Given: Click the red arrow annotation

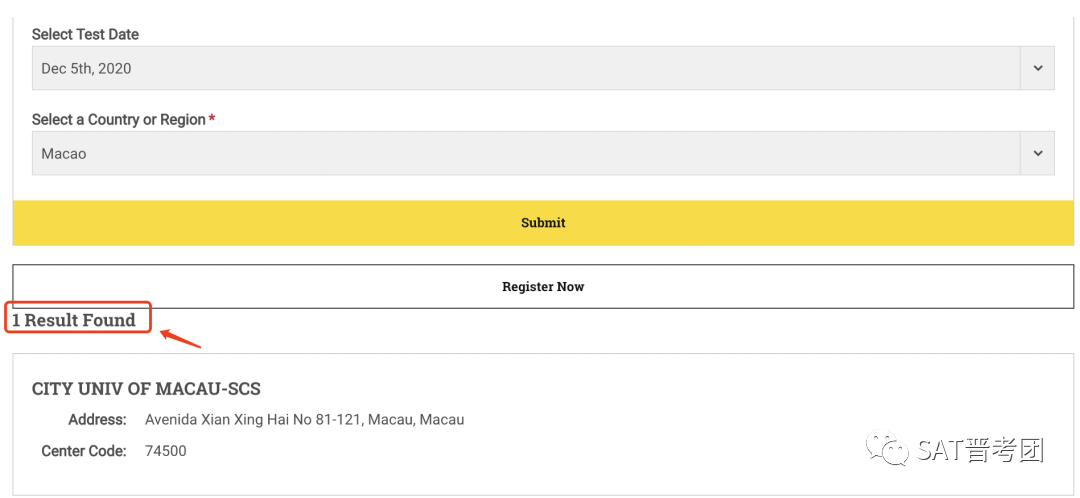Looking at the screenshot, I should tap(181, 339).
